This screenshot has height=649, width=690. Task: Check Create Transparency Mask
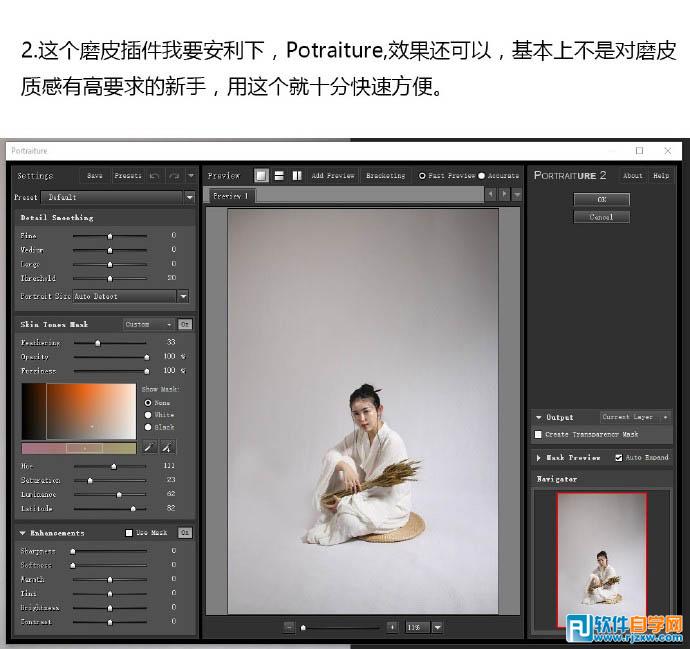pyautogui.click(x=539, y=435)
